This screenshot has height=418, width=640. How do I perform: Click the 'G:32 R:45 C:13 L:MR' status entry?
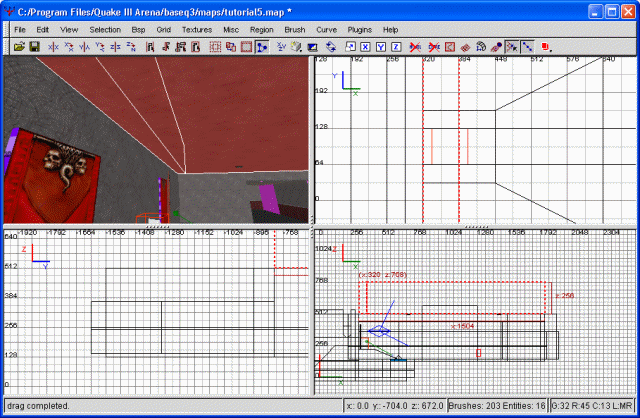pyautogui.click(x=591, y=406)
